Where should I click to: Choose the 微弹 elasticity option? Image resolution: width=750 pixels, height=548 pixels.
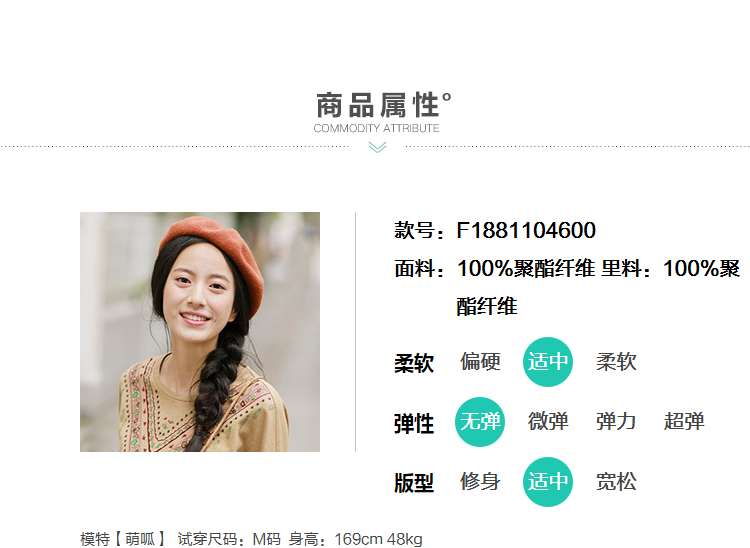[548, 422]
